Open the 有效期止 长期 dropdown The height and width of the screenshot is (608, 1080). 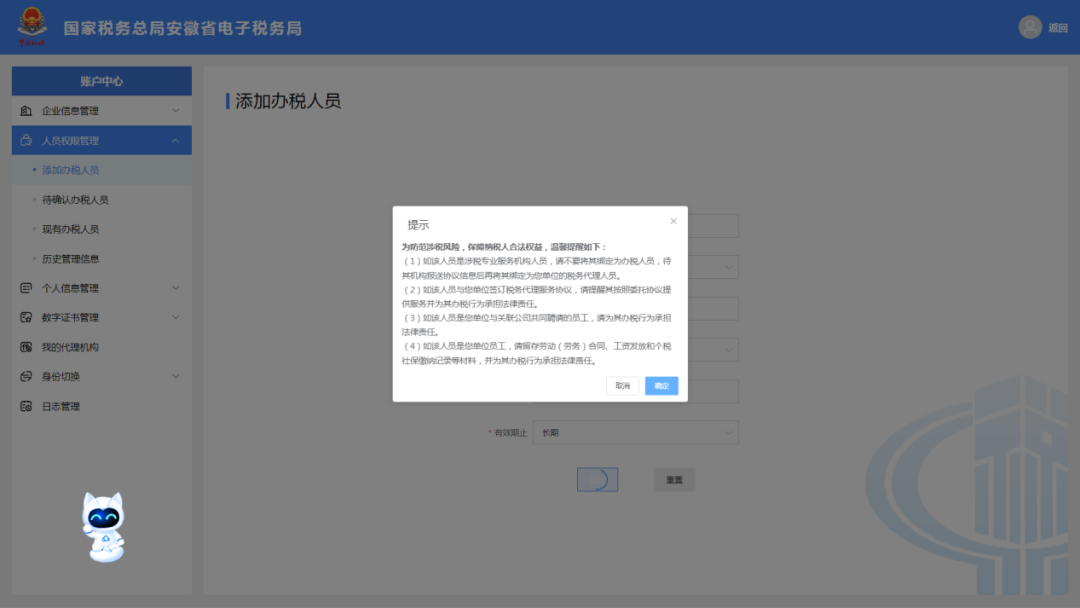pos(635,432)
